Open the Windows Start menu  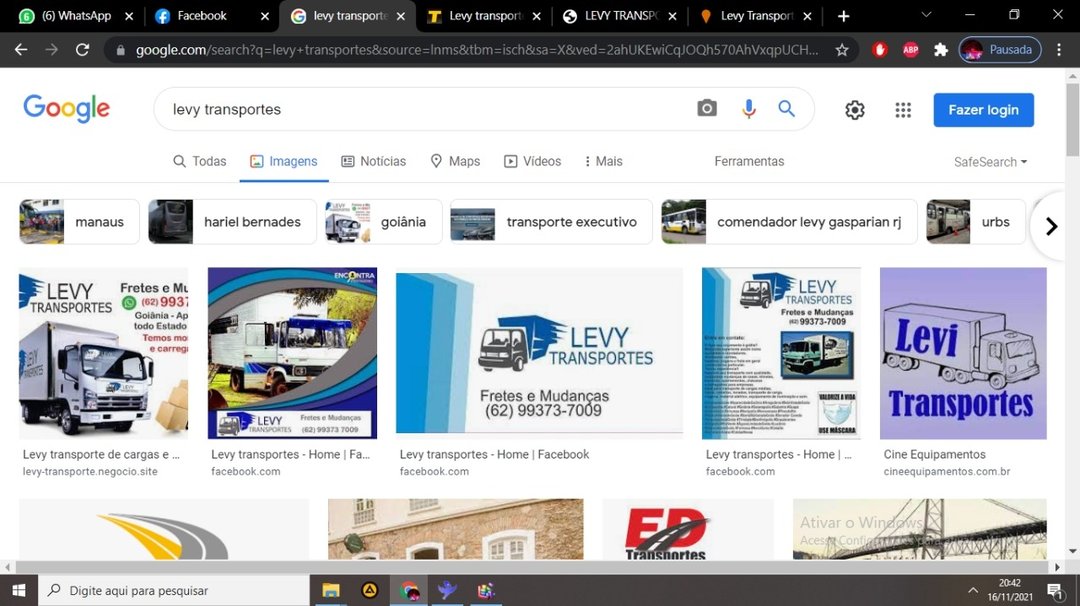19,590
